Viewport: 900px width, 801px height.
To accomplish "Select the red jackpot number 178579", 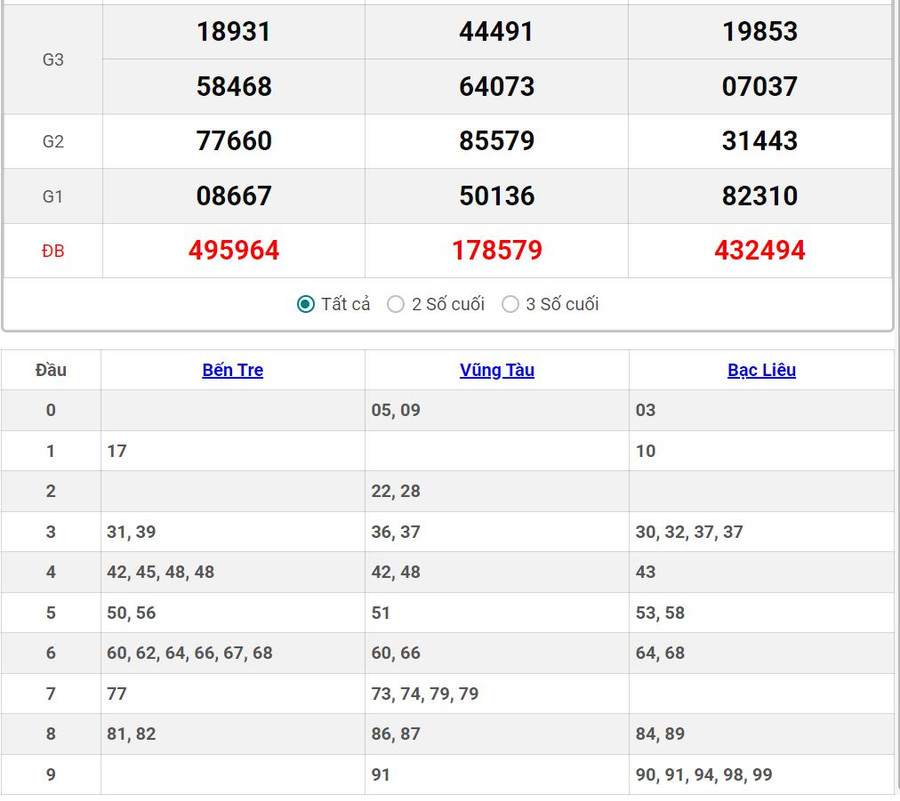I will [x=497, y=250].
